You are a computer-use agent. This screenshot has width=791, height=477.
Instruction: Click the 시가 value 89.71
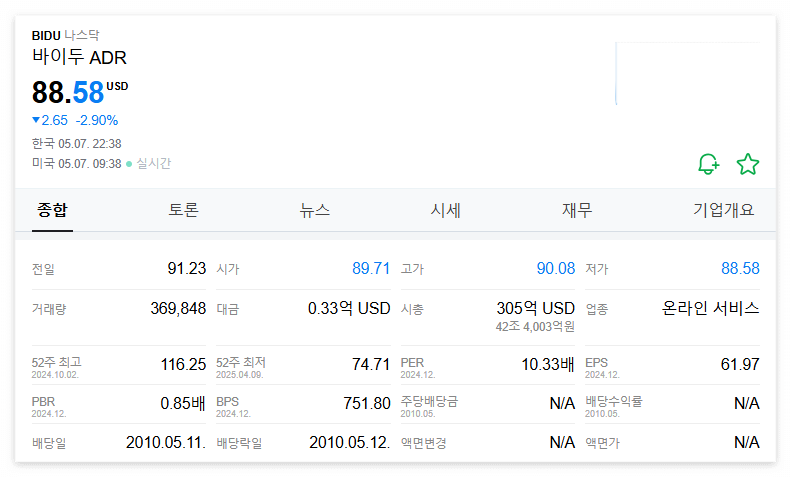point(371,268)
